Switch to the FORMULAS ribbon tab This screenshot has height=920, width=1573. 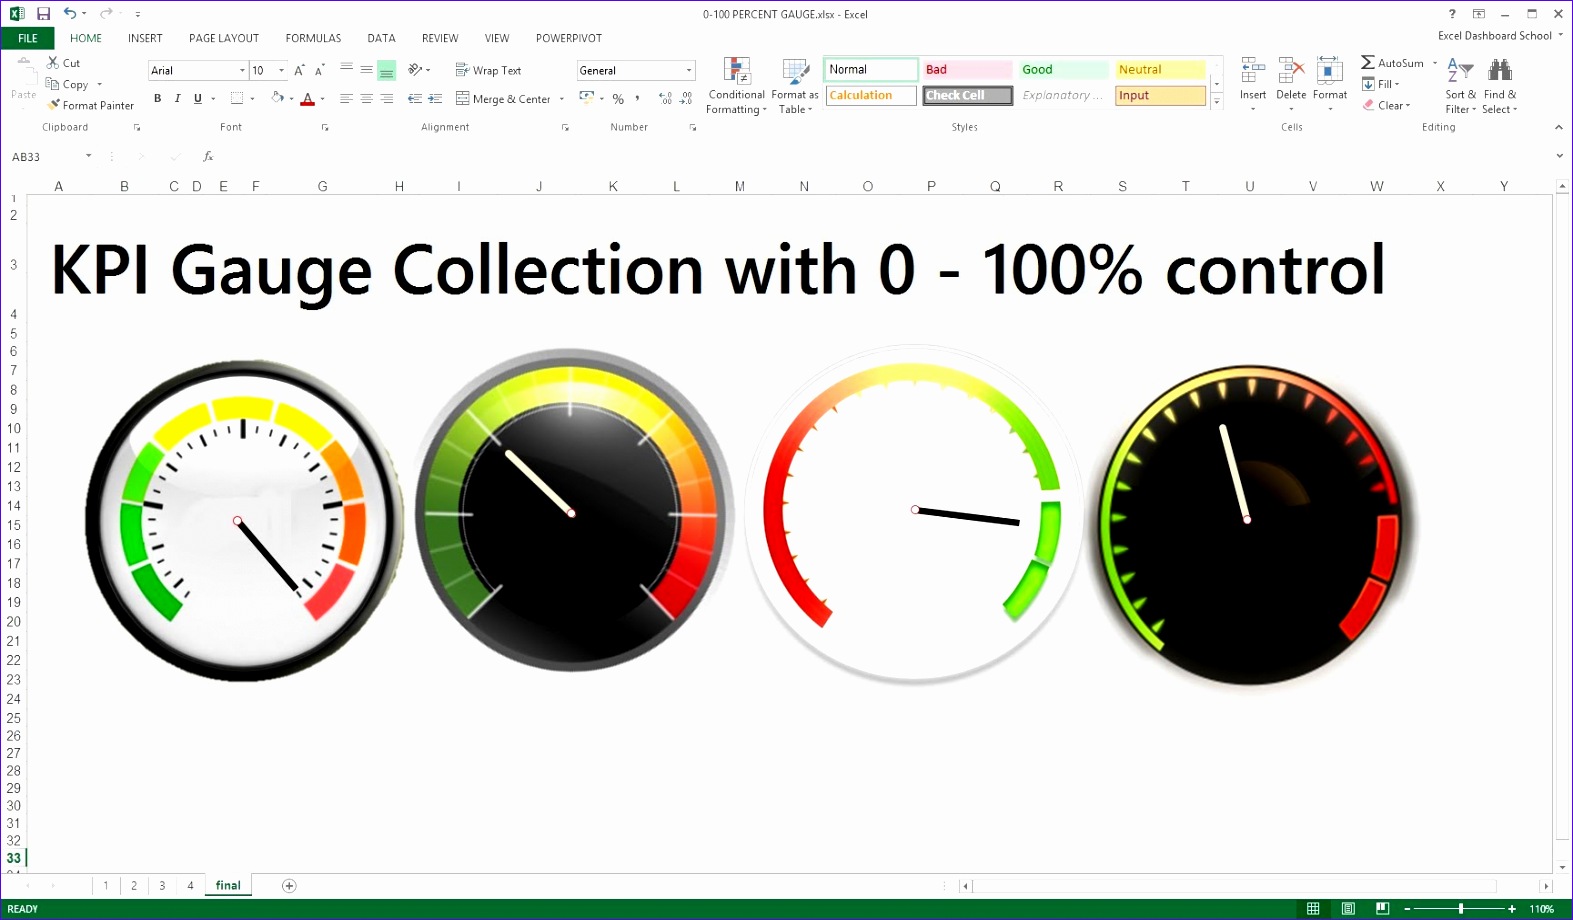[x=313, y=38]
